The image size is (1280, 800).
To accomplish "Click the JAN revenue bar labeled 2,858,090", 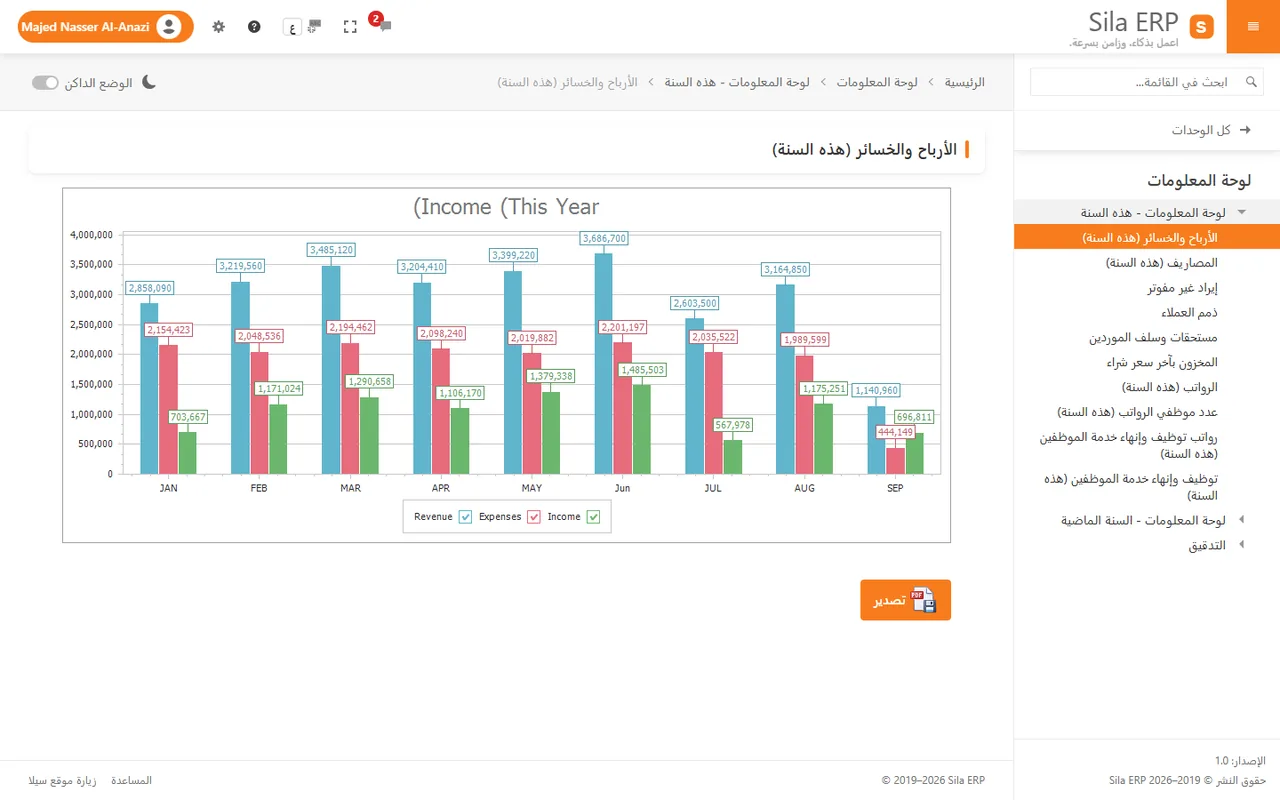I will (x=149, y=388).
